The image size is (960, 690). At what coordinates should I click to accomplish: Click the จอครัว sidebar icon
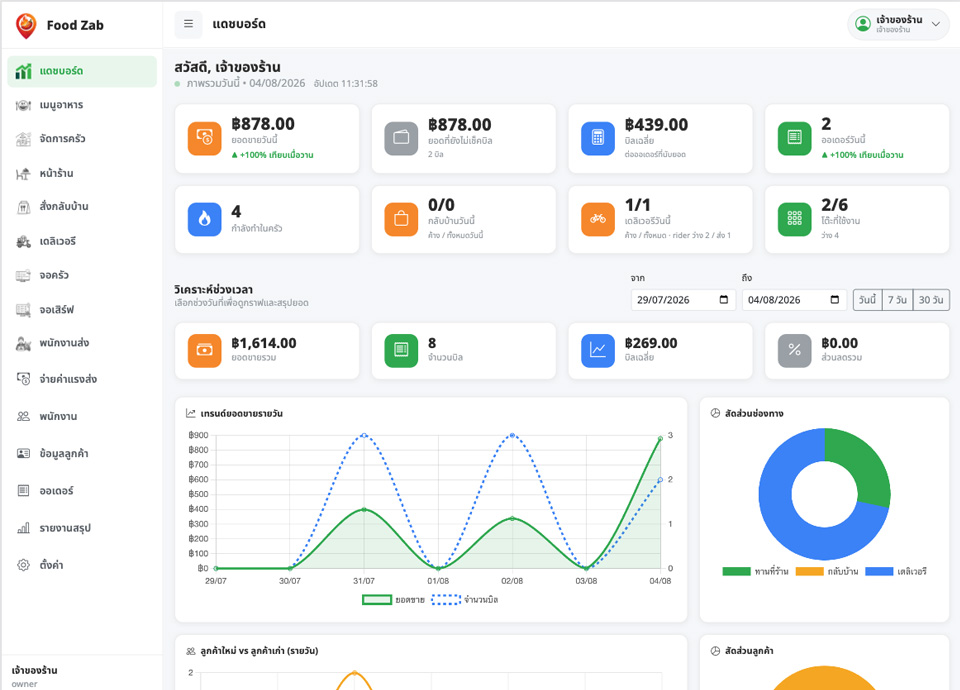[23, 276]
